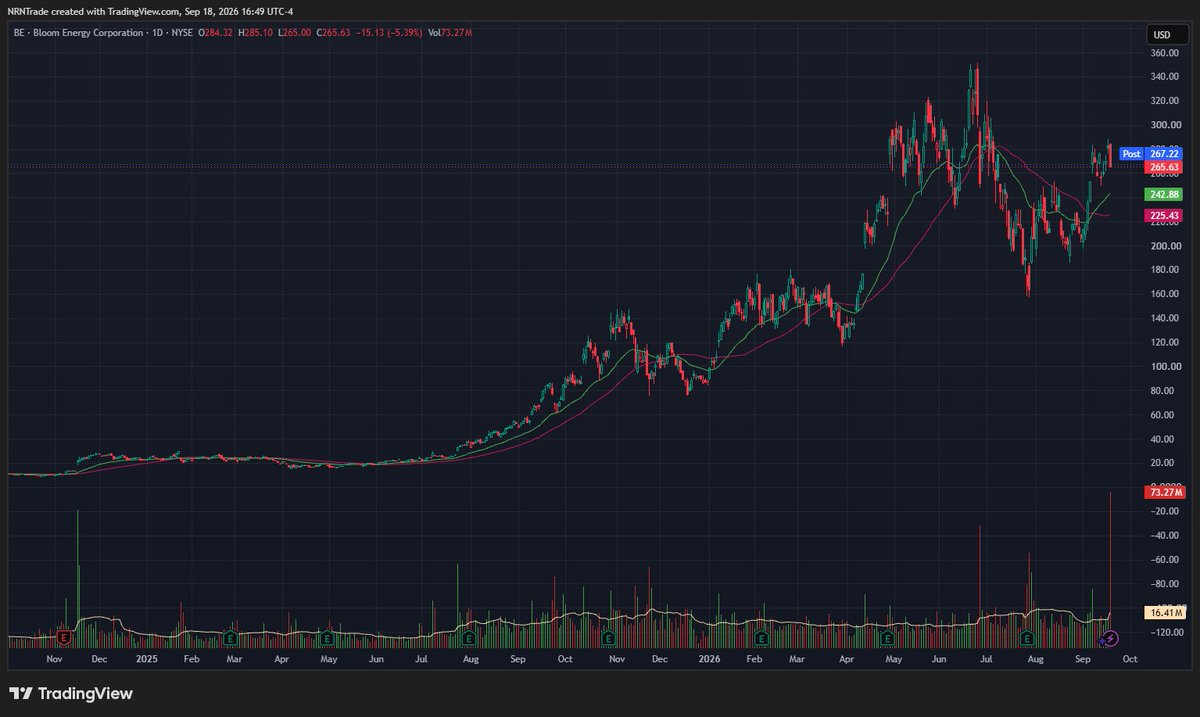Click the red 265.63 last price label
Image resolution: width=1200 pixels, height=717 pixels.
(1164, 167)
